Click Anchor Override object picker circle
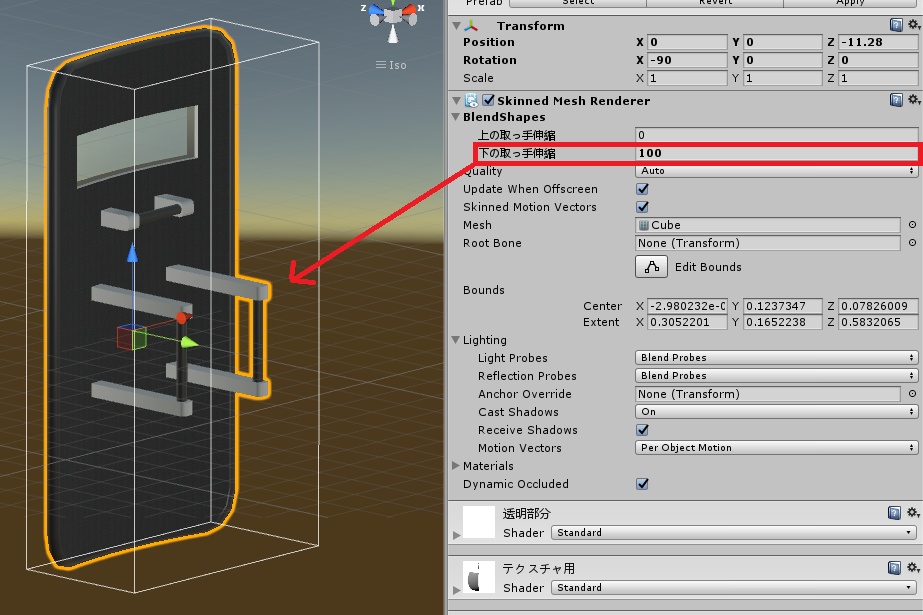 tap(912, 394)
